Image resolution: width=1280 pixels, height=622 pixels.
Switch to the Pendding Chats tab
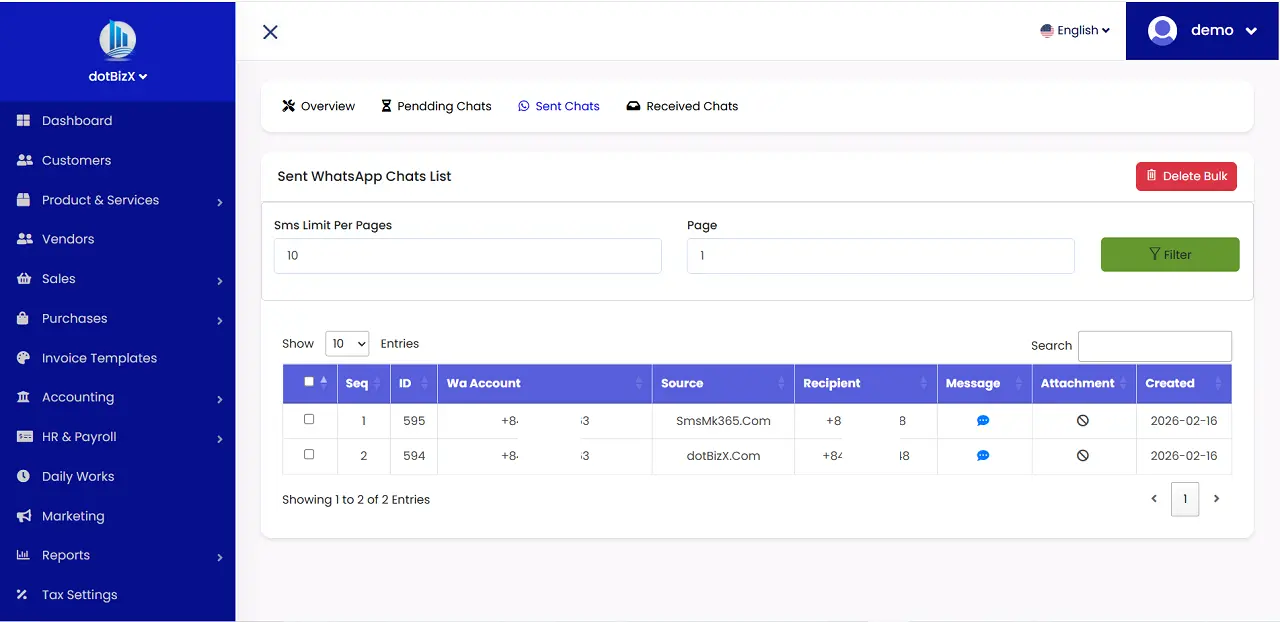click(x=436, y=106)
